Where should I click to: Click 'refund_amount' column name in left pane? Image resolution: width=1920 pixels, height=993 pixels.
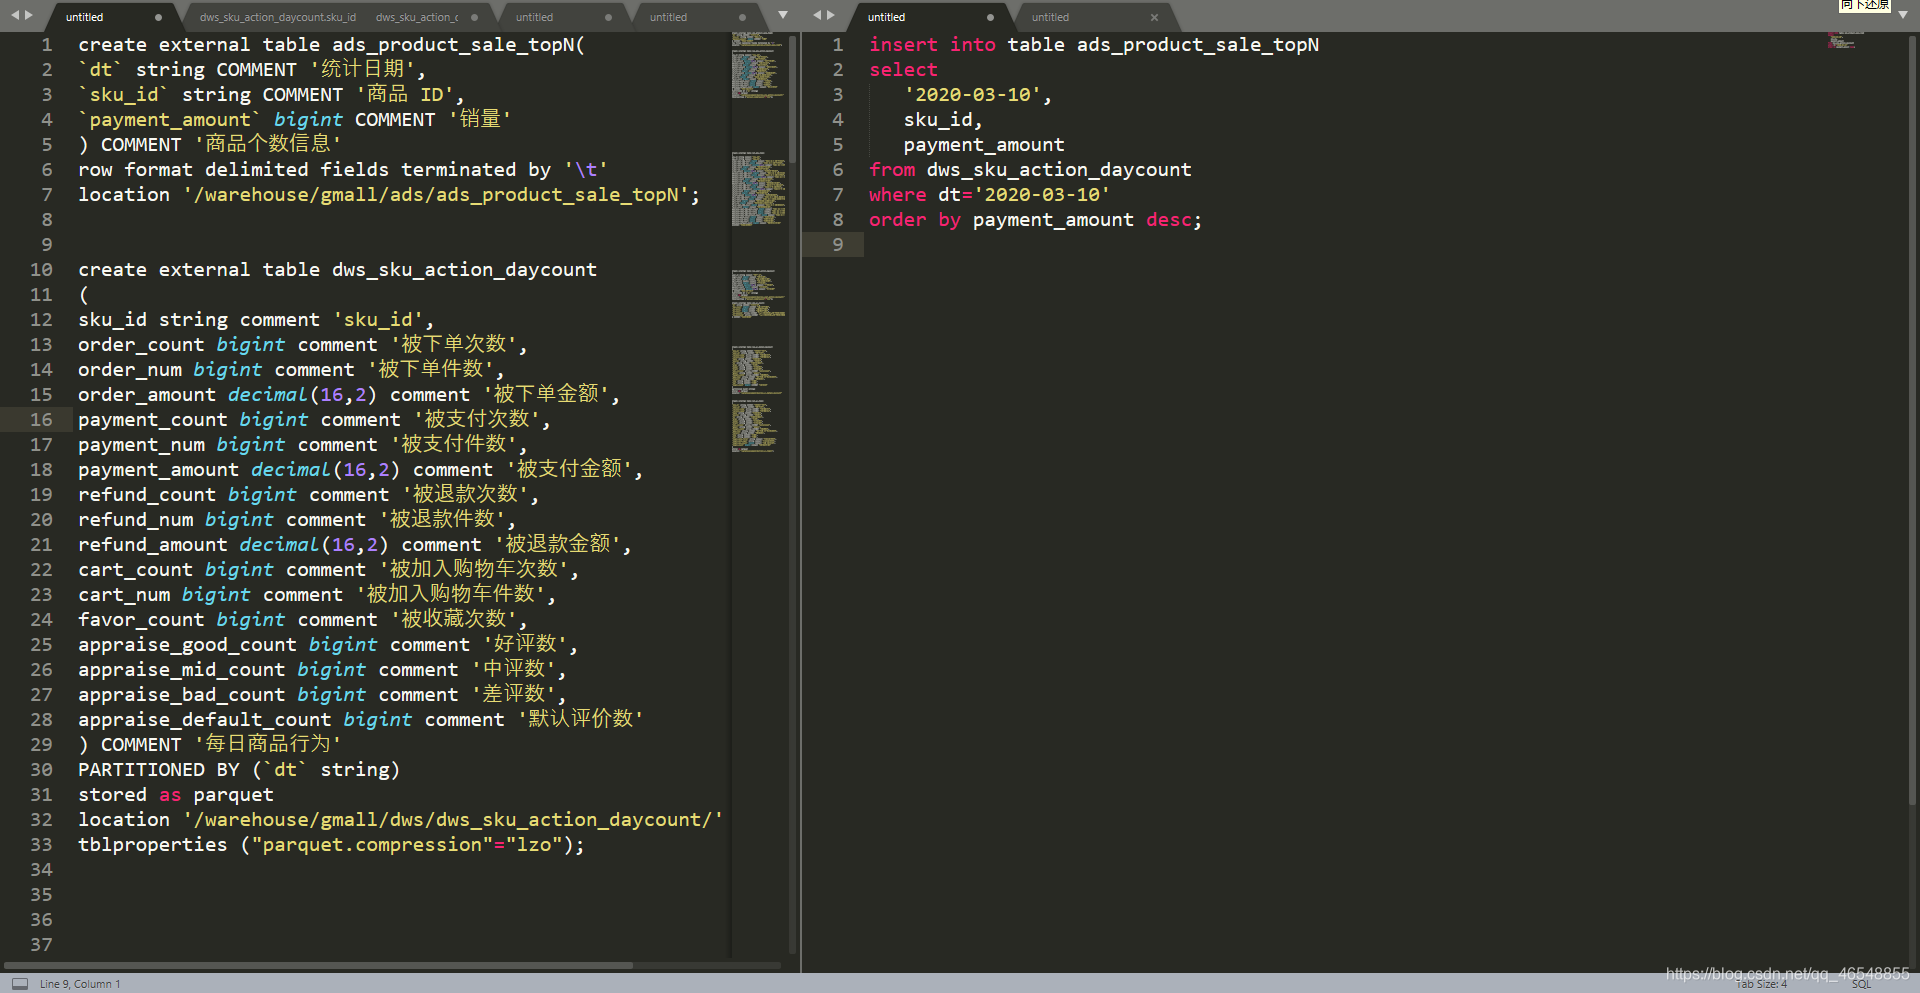153,545
